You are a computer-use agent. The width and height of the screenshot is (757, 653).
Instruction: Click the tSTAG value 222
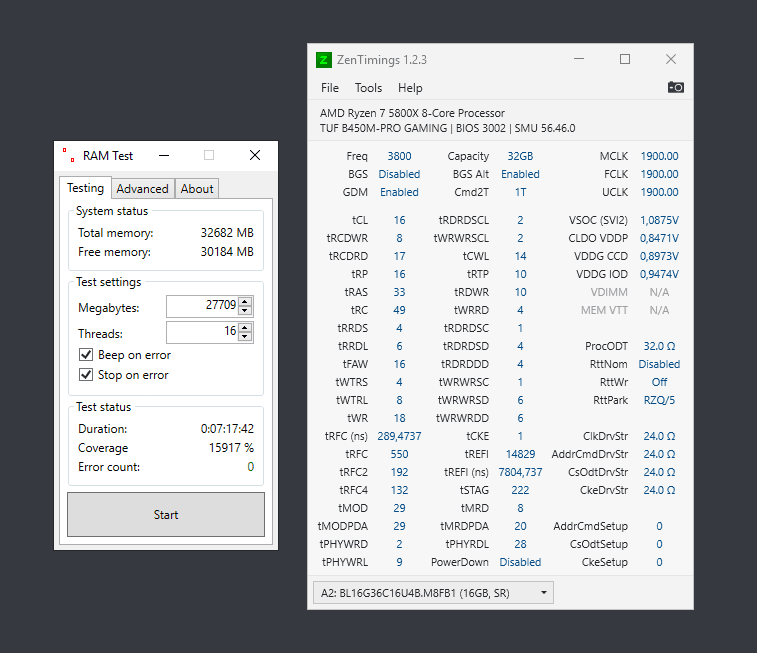[520, 490]
